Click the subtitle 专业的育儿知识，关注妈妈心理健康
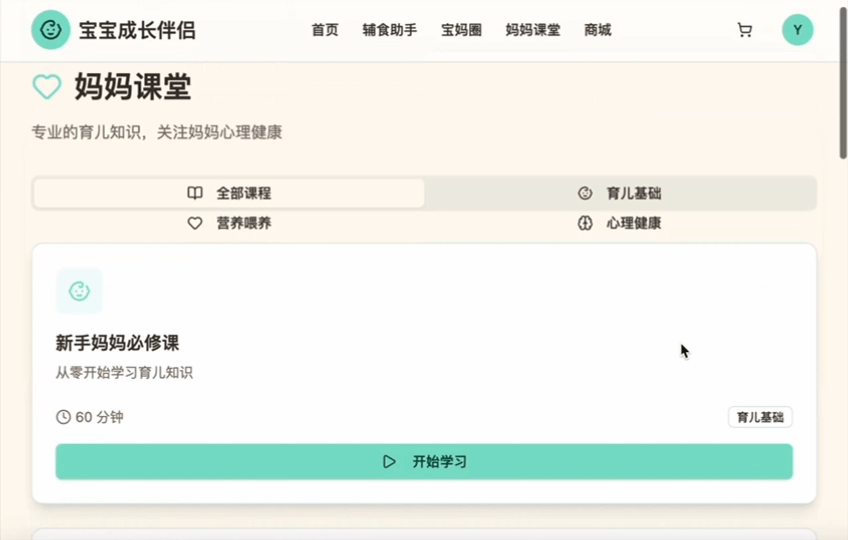The width and height of the screenshot is (848, 540). [x=157, y=132]
